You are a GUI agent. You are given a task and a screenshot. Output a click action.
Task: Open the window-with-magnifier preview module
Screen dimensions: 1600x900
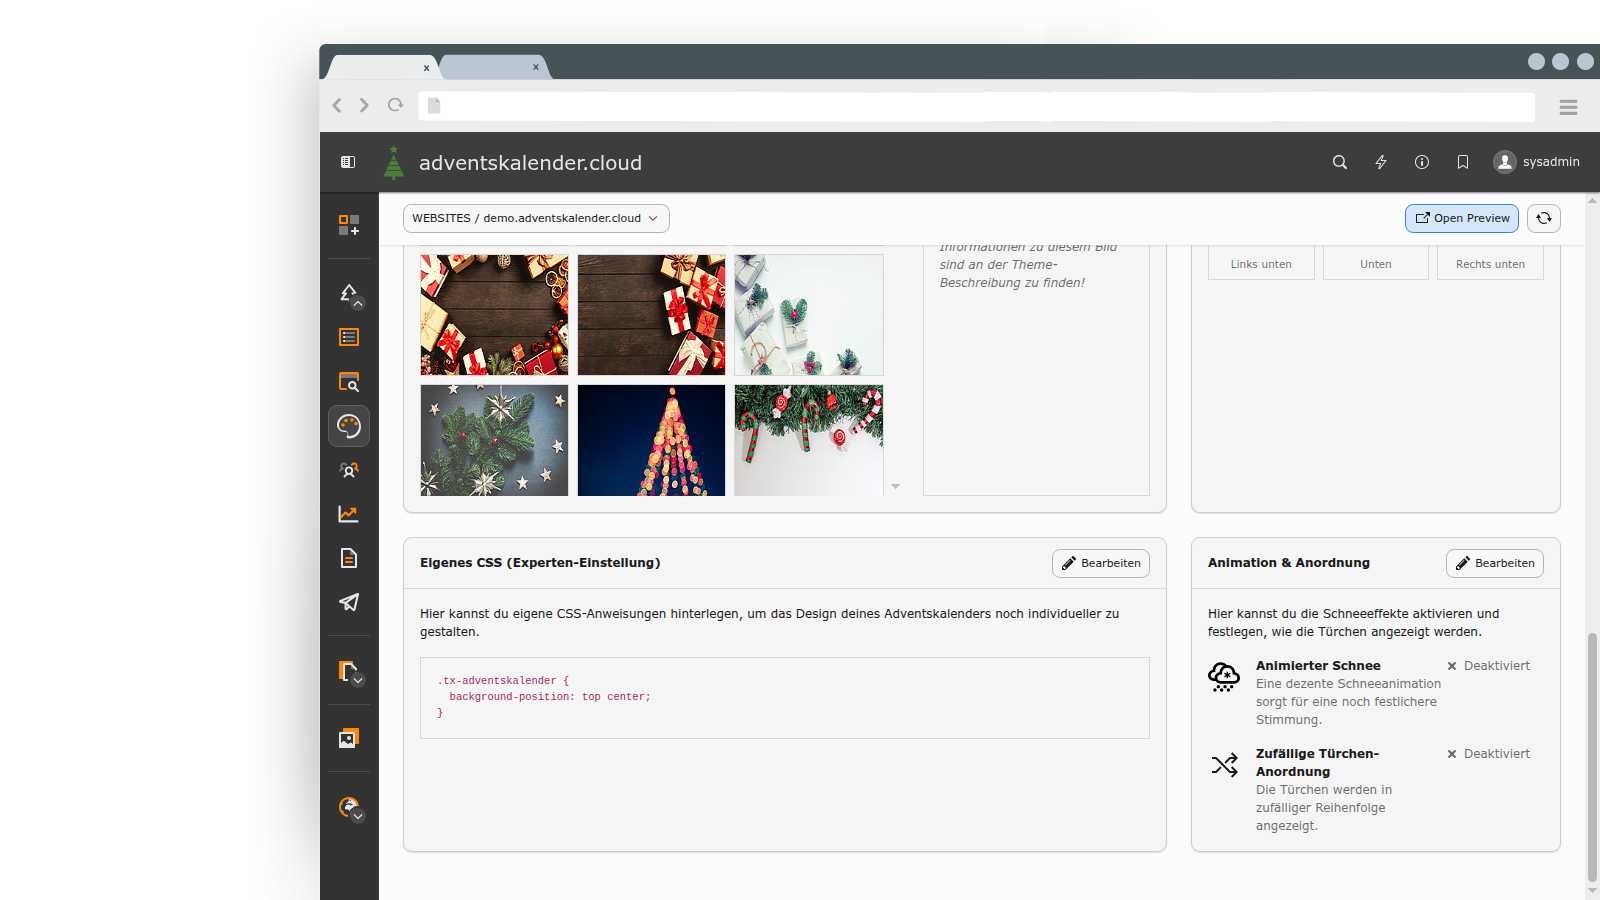coord(349,382)
